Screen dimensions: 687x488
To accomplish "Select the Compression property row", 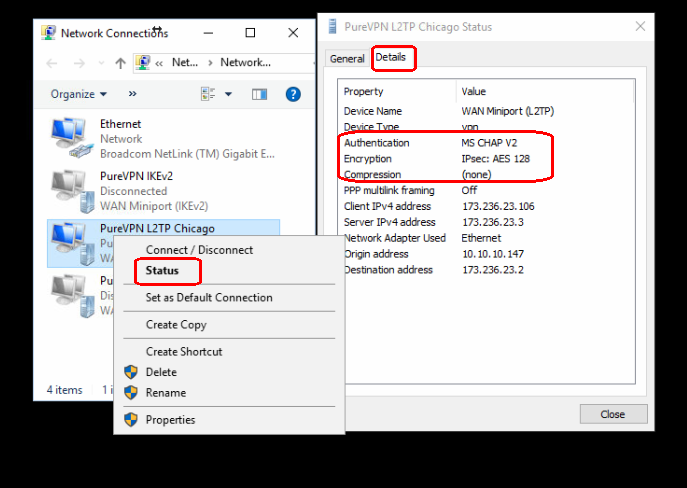I will tap(486, 174).
